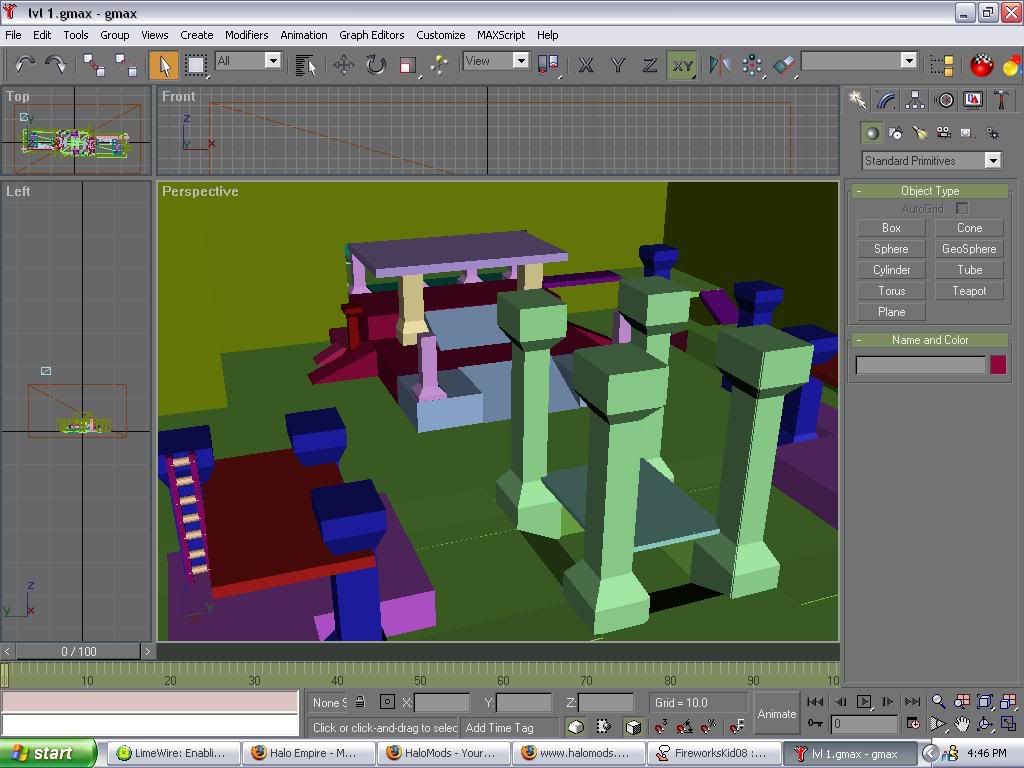
Task: Open the Modifiers menu
Action: [246, 35]
